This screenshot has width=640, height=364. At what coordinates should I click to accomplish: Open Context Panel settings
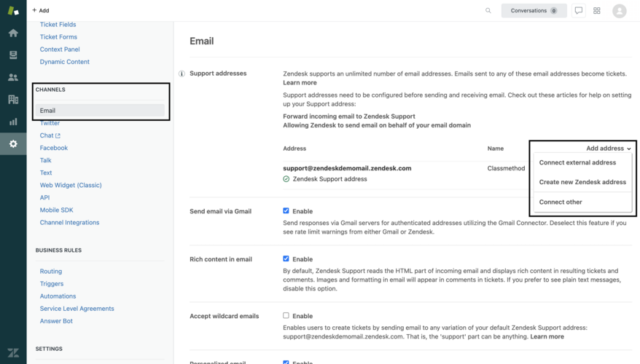click(x=60, y=49)
